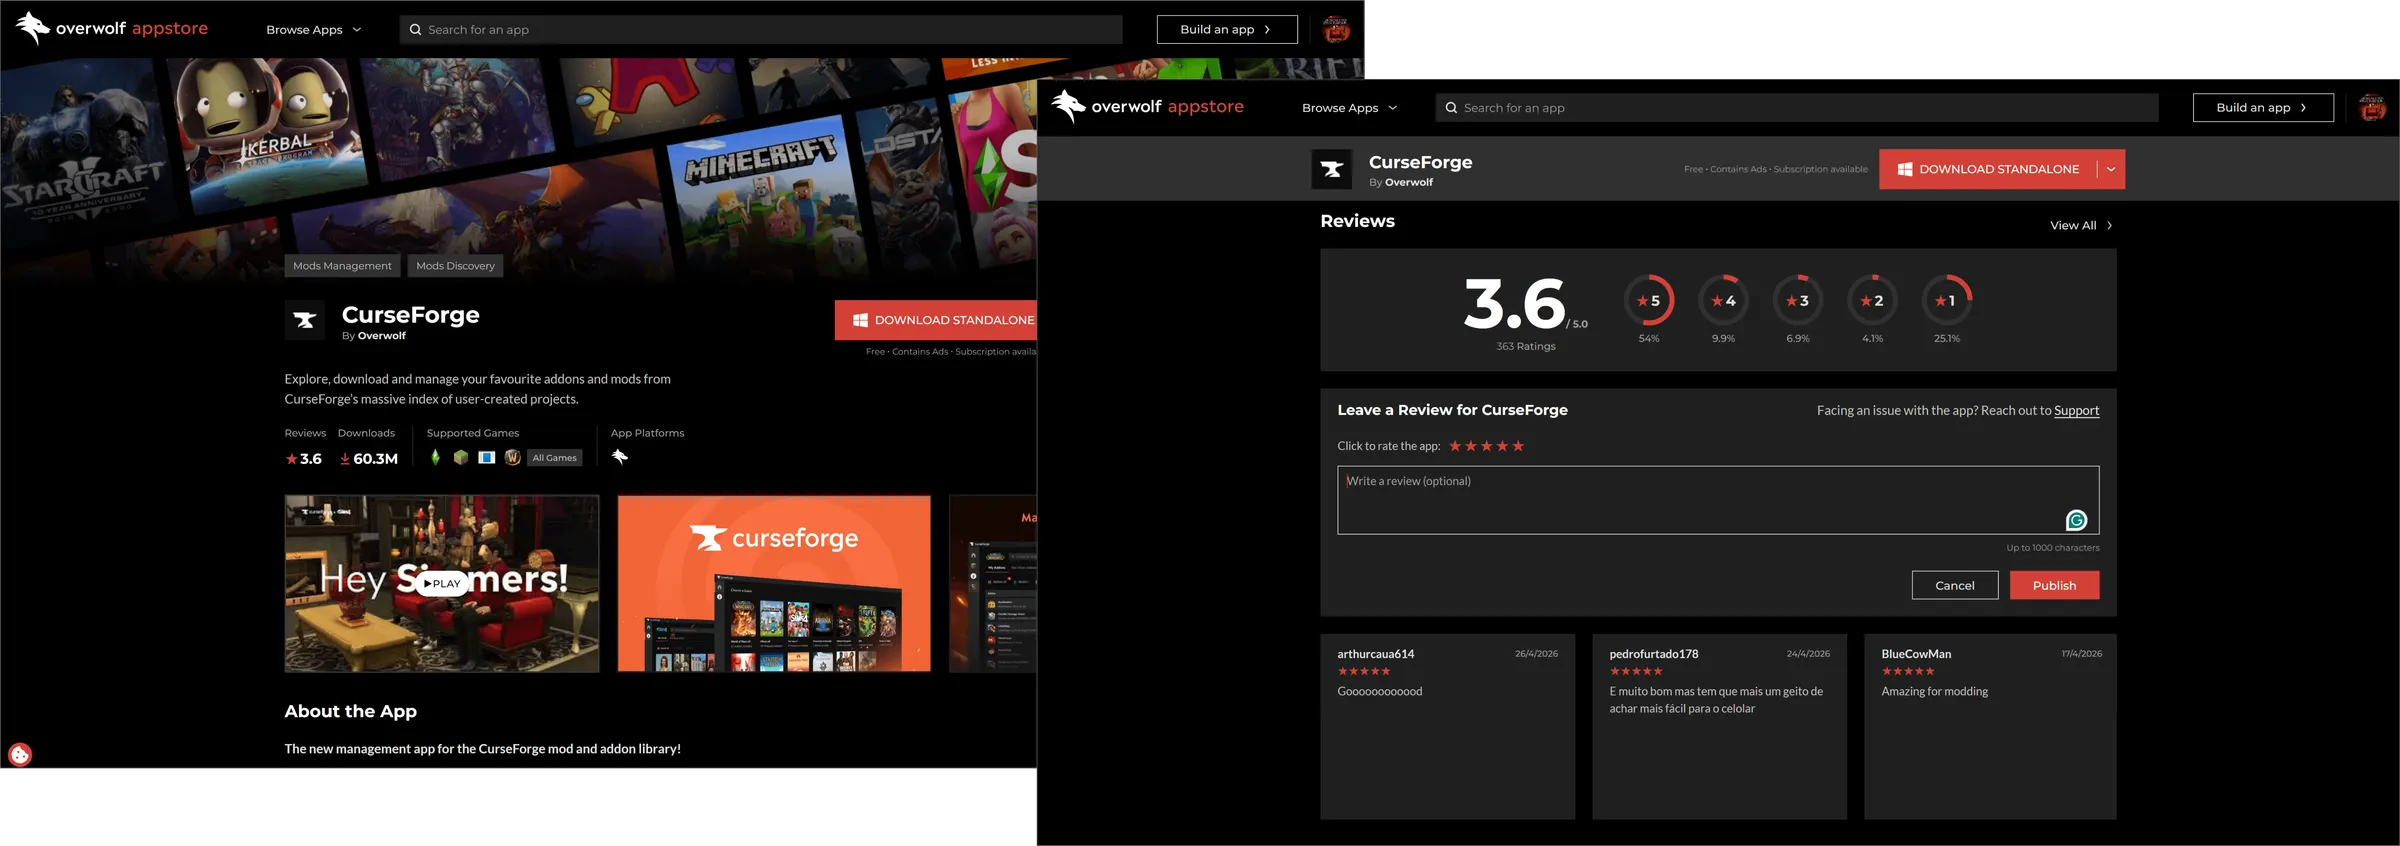Filter reviews by 3 star circle
The width and height of the screenshot is (2400, 846).
tap(1798, 300)
